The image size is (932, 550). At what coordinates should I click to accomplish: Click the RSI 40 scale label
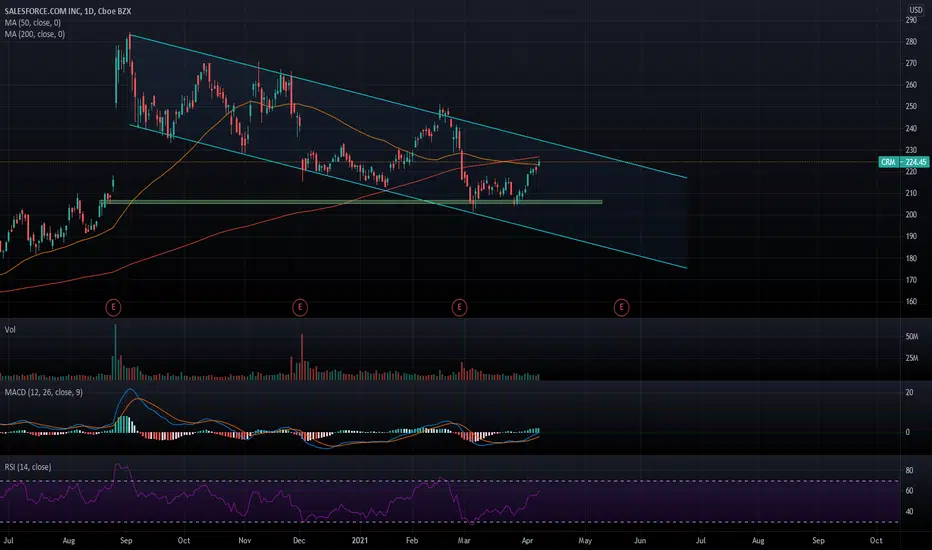point(909,511)
